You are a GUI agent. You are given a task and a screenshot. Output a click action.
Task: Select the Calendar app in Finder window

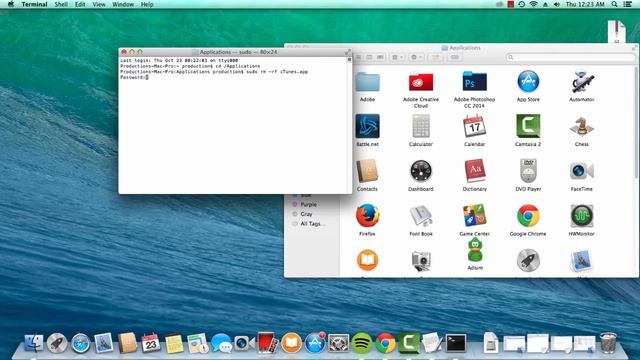click(x=474, y=126)
